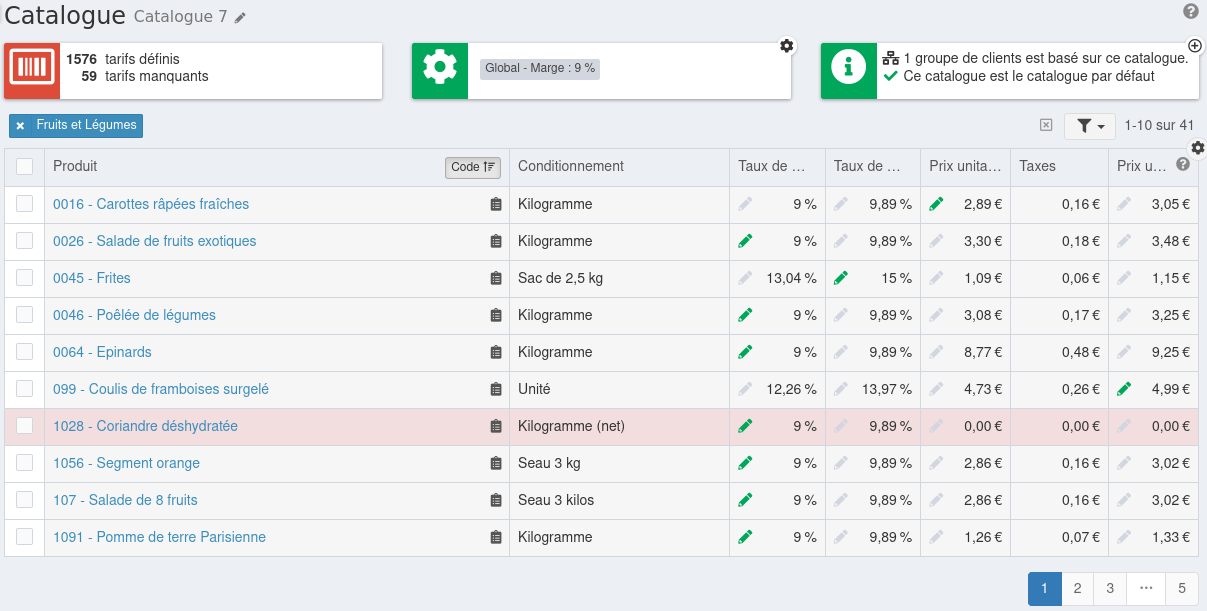Expand pagination ellipsis for more pages
Image resolution: width=1207 pixels, height=611 pixels.
point(1146,588)
